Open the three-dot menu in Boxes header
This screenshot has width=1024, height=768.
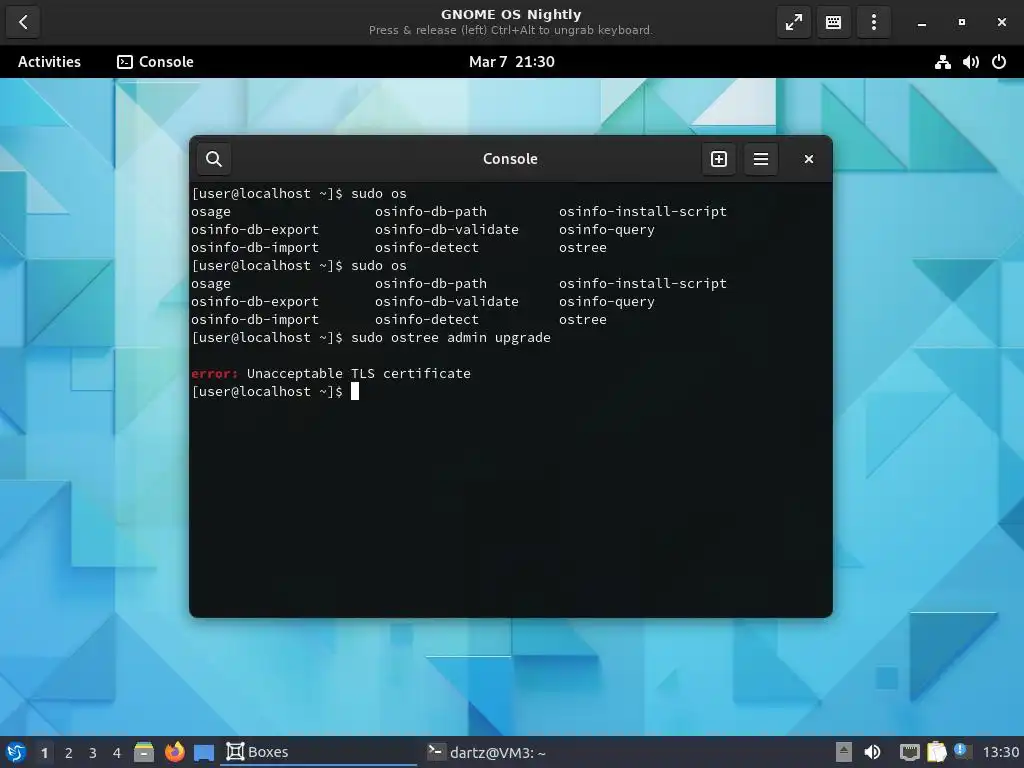click(873, 22)
